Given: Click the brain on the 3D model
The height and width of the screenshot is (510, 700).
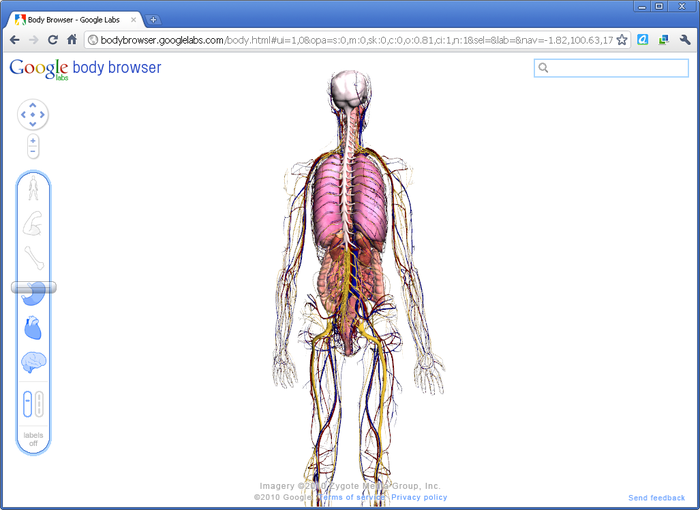Looking at the screenshot, I should coord(350,89).
